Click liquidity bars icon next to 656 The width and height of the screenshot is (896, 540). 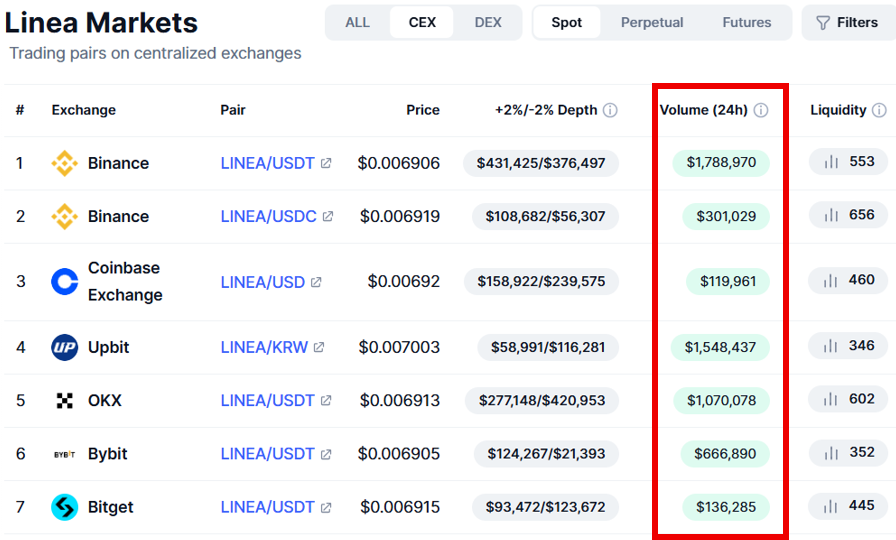pos(831,215)
